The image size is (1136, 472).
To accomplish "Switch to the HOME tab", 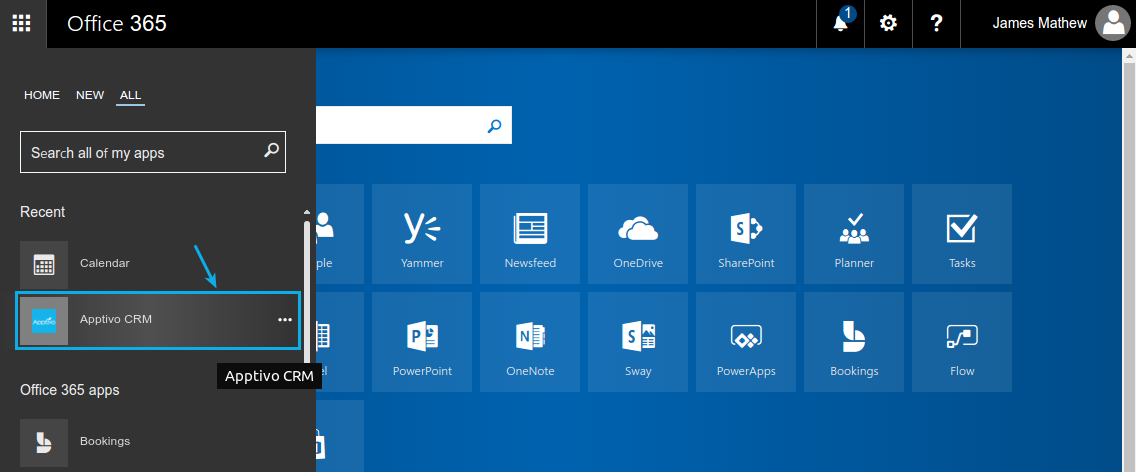I will click(42, 95).
